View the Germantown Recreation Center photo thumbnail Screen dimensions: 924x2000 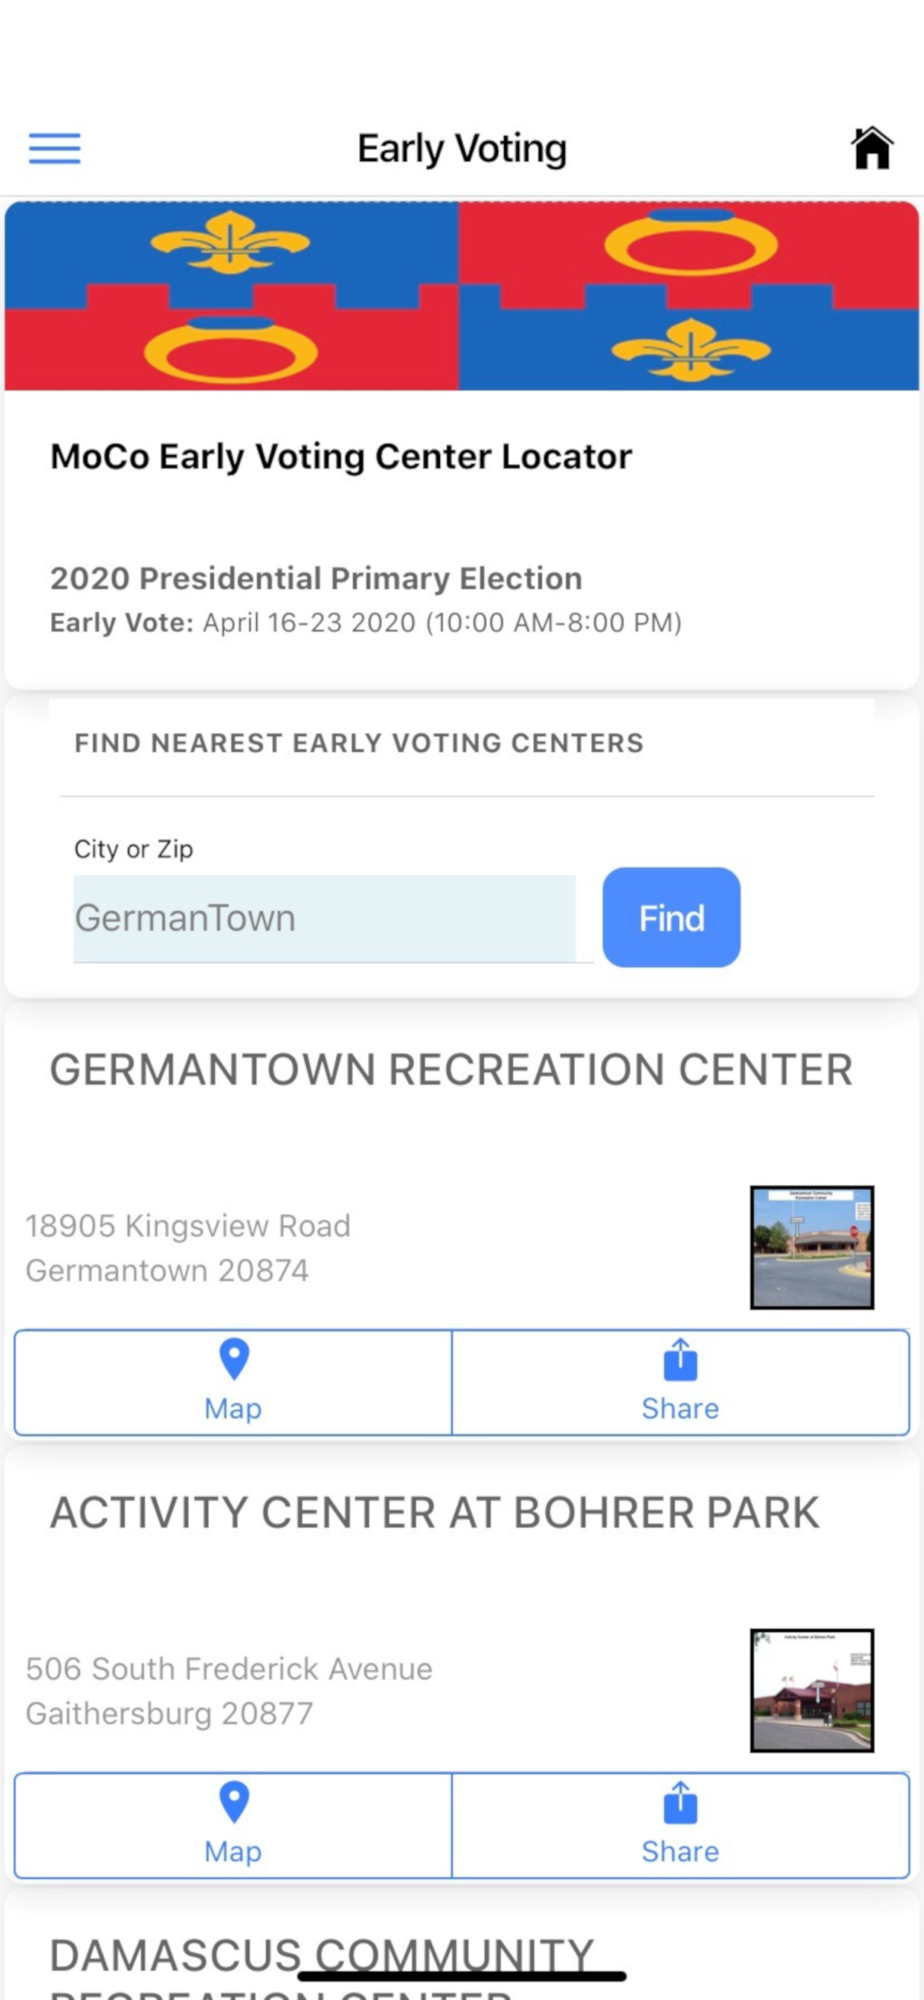click(812, 1247)
